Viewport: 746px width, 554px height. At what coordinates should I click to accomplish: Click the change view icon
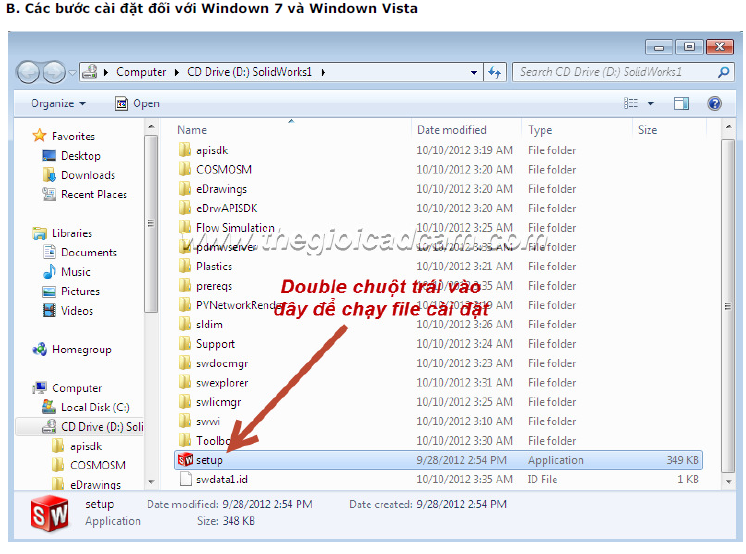[631, 103]
